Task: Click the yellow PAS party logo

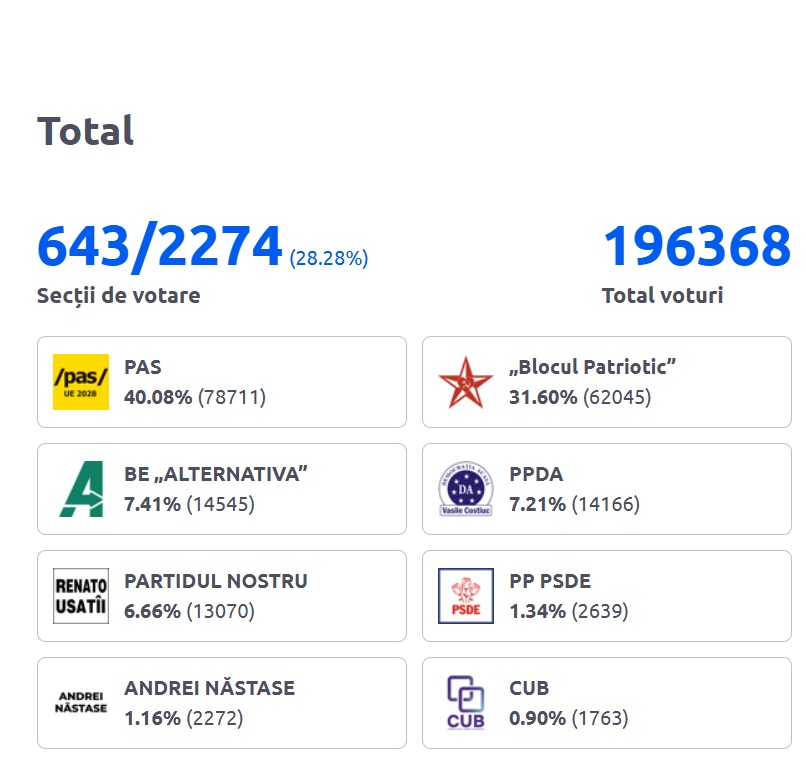Action: [81, 382]
